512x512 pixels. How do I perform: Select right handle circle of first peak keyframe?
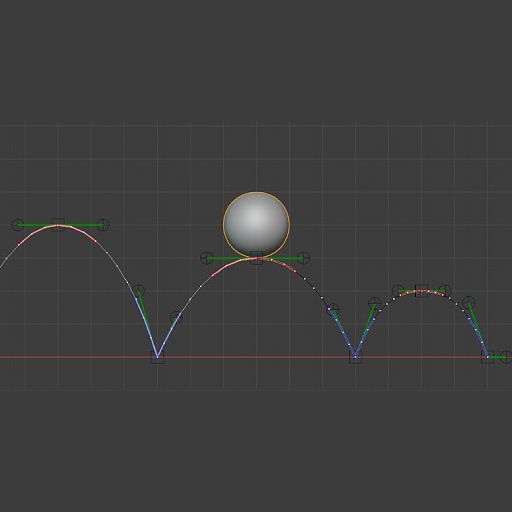103,225
